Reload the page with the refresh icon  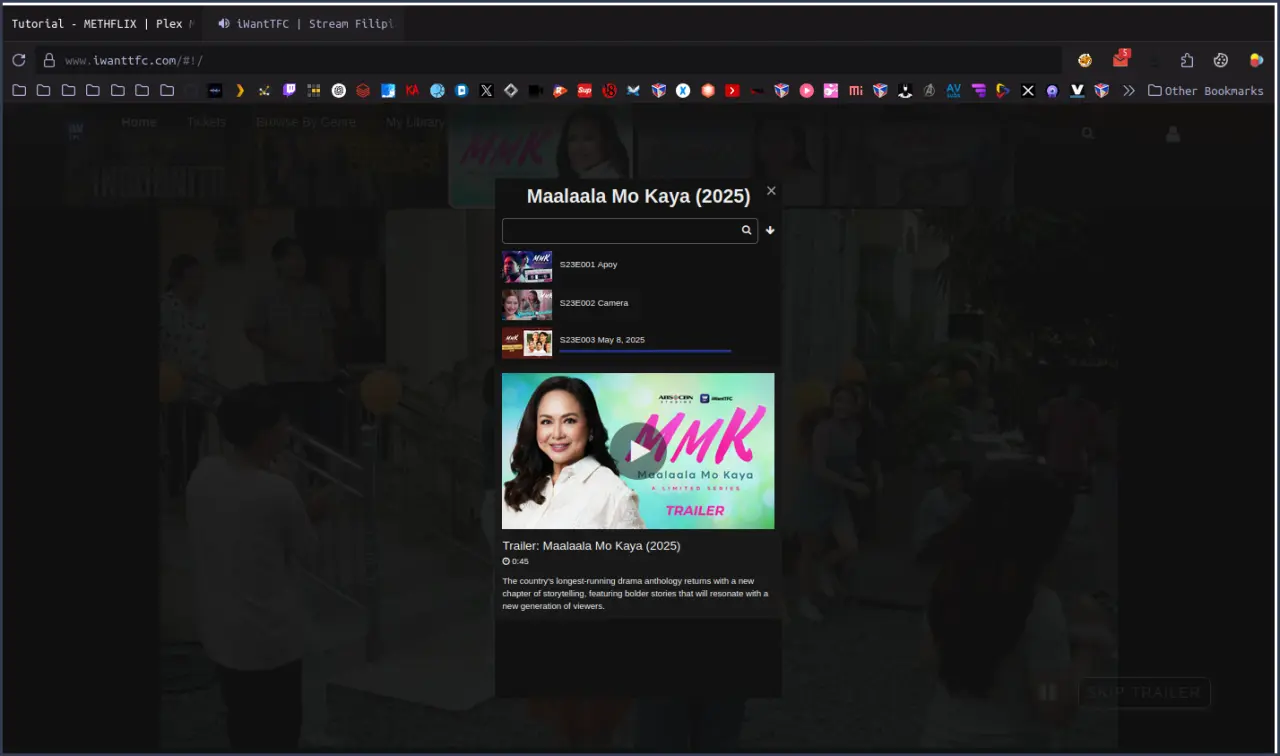click(18, 60)
